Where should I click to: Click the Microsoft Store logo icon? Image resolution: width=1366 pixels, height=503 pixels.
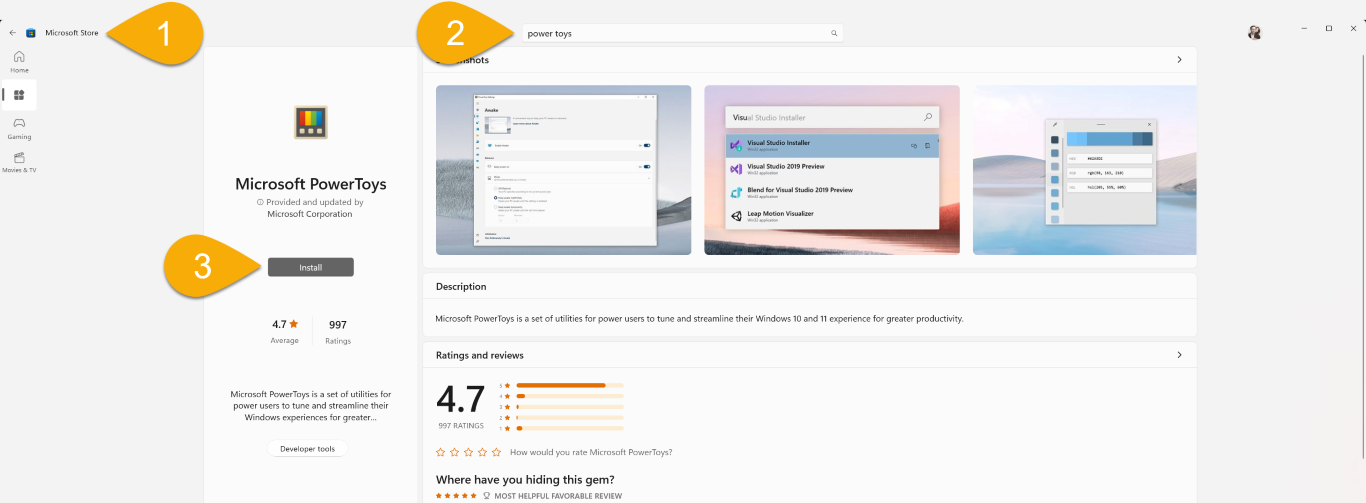coord(31,33)
